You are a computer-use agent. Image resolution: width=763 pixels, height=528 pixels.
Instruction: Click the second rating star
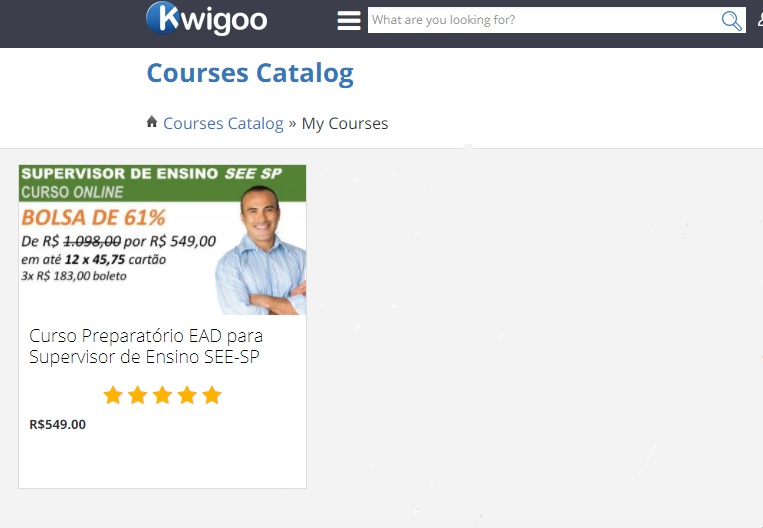138,395
